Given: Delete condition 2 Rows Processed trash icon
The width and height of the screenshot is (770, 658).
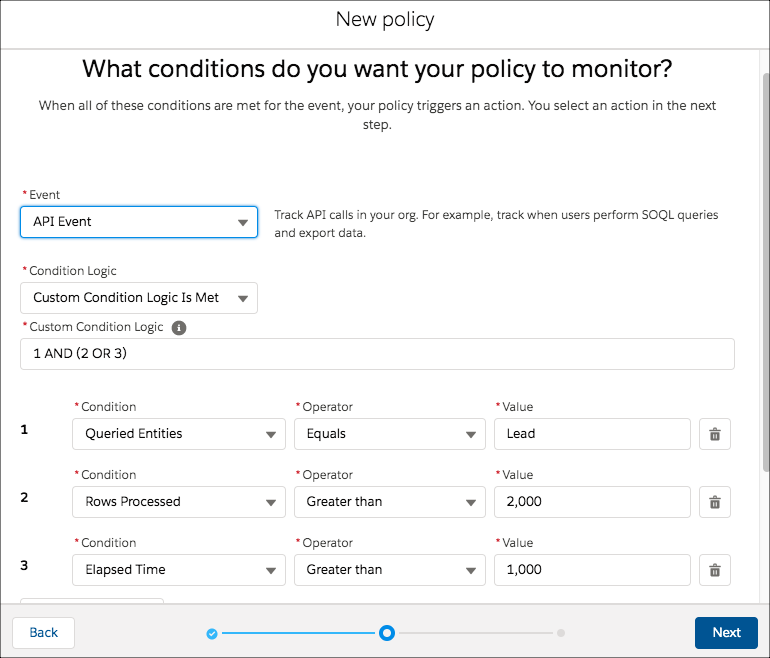Looking at the screenshot, I should pyautogui.click(x=715, y=502).
